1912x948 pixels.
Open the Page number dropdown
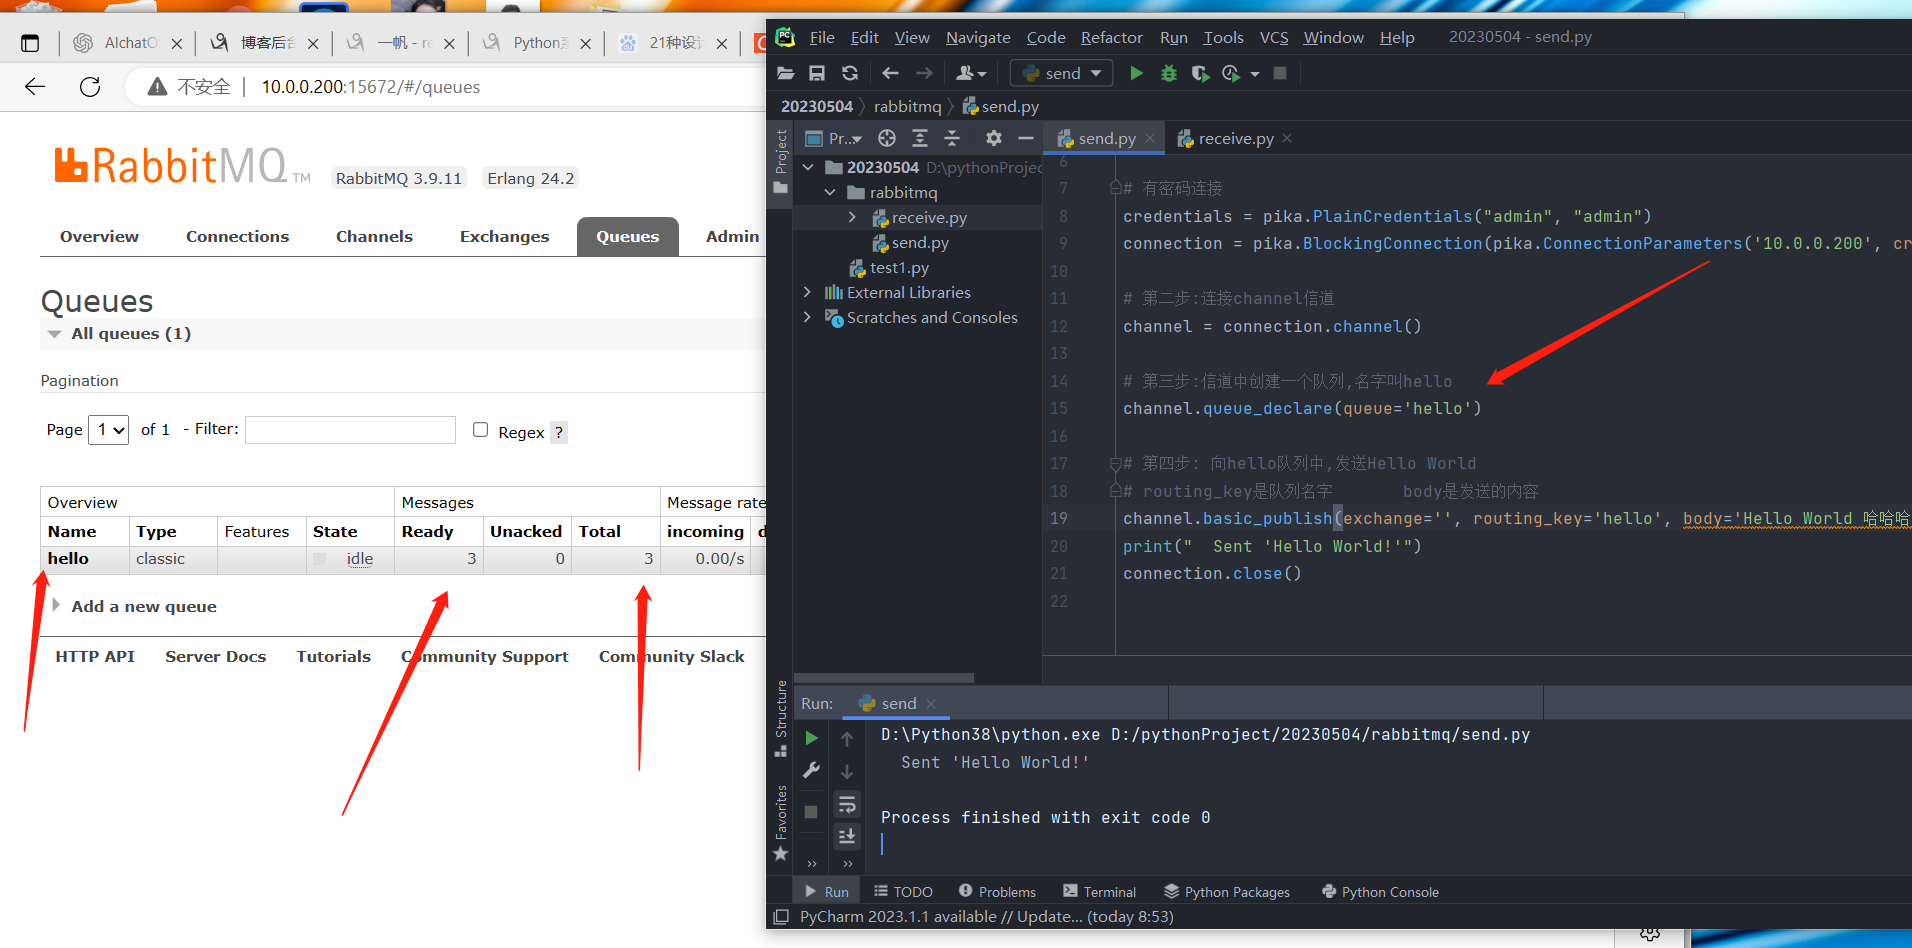(109, 430)
